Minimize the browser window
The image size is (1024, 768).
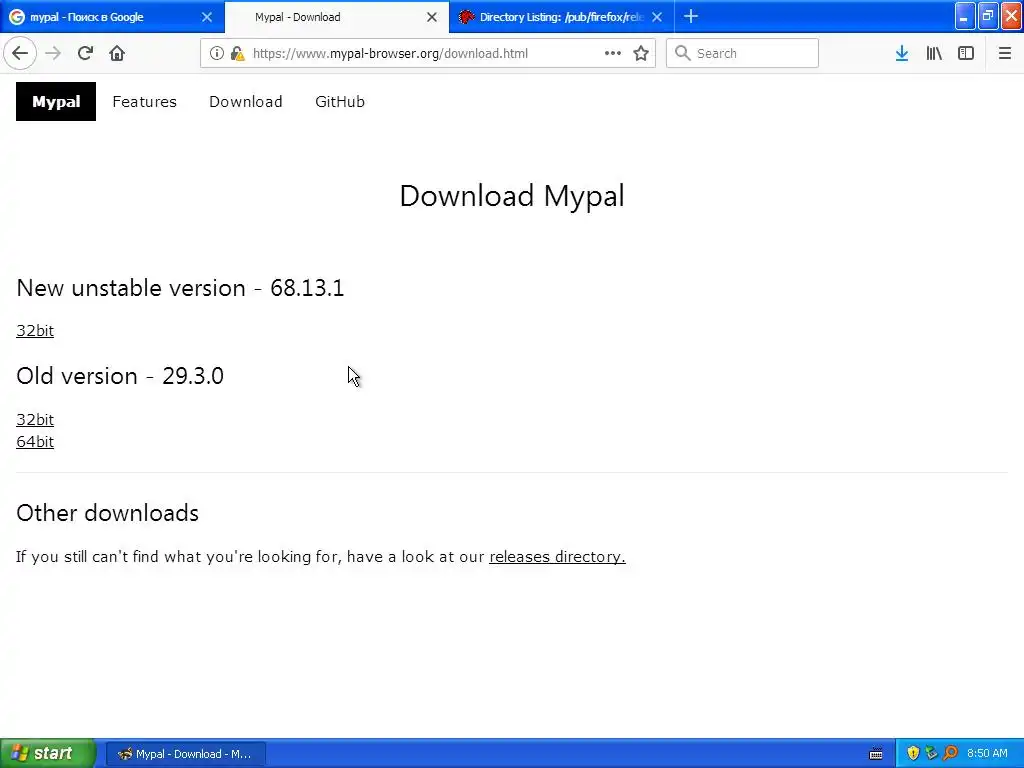(x=965, y=16)
